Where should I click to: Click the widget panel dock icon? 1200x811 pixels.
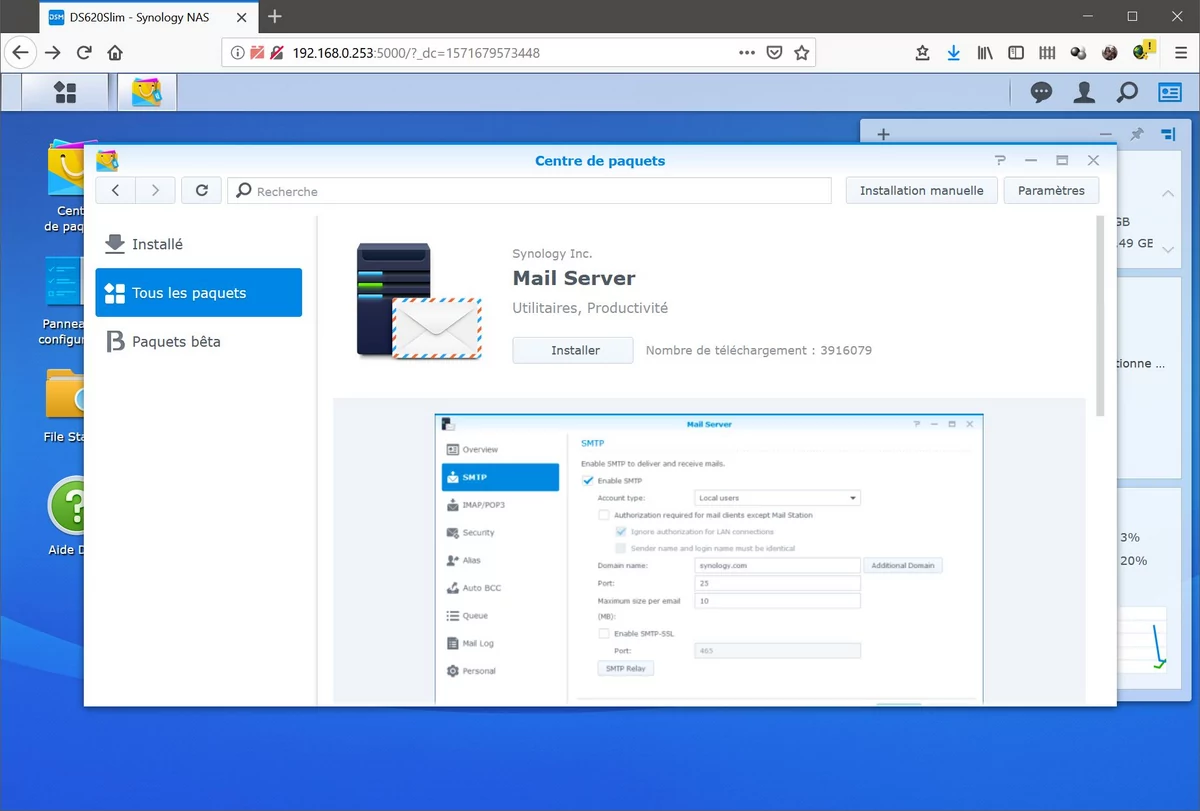click(1168, 134)
